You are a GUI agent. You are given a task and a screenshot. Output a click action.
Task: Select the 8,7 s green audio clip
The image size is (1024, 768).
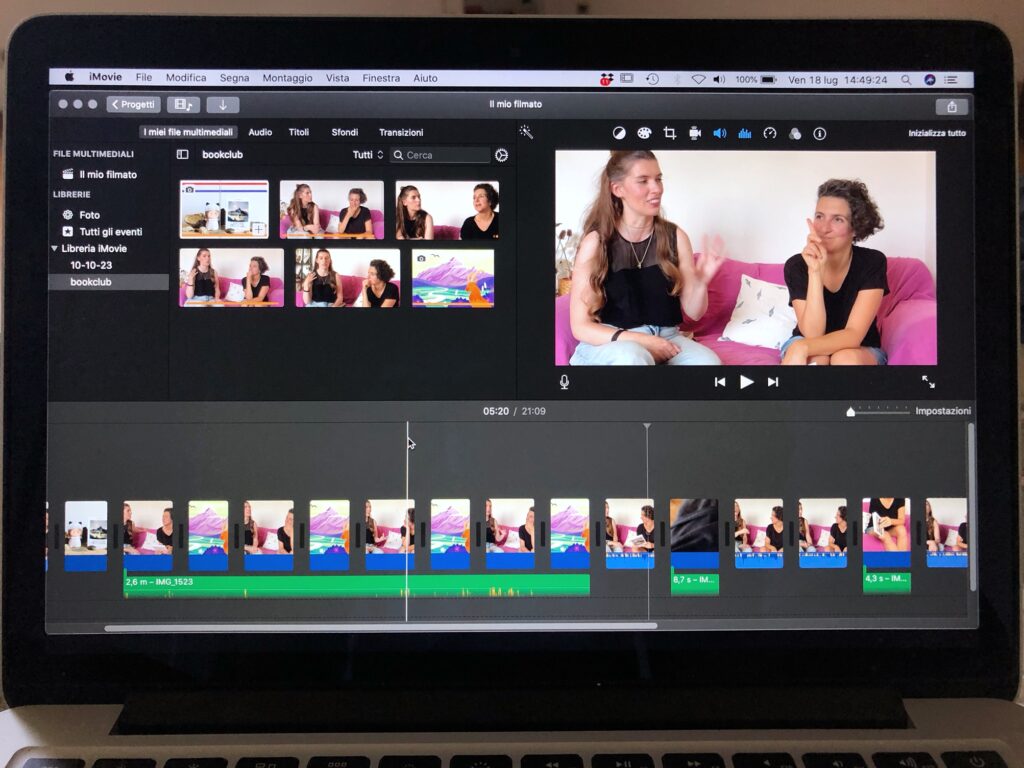(695, 582)
